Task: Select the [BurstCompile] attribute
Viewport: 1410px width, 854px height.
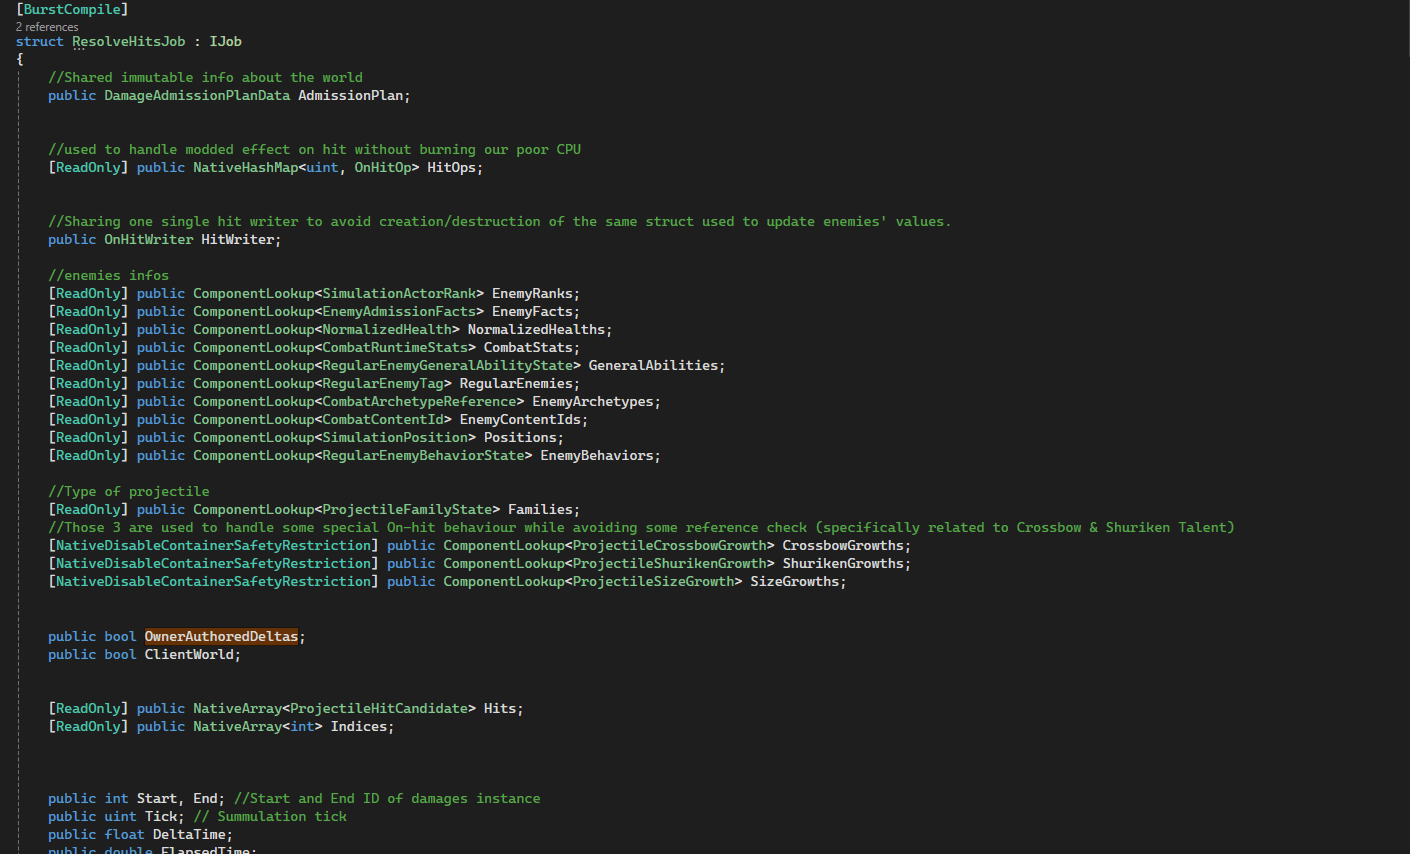Action: [72, 9]
